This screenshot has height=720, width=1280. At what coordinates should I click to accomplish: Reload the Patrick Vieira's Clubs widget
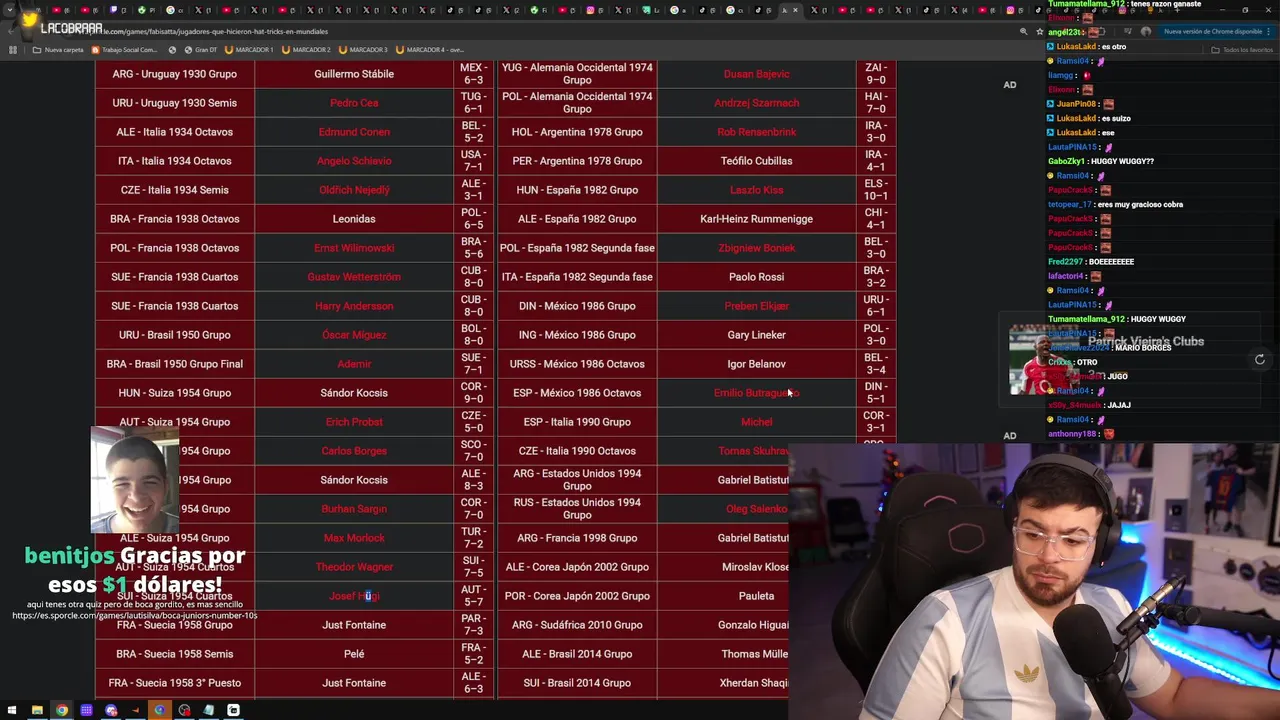1260,360
